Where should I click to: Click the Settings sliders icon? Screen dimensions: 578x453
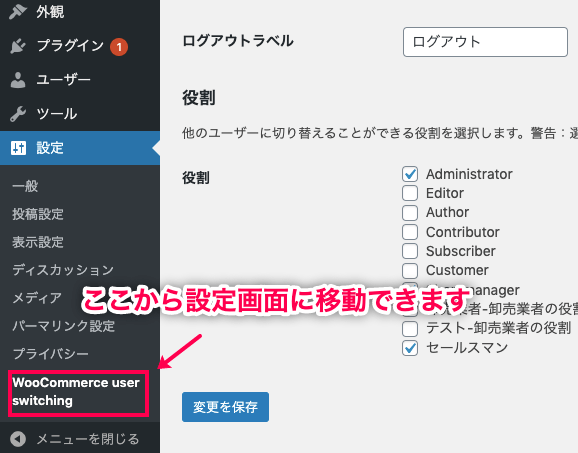pyautogui.click(x=18, y=148)
